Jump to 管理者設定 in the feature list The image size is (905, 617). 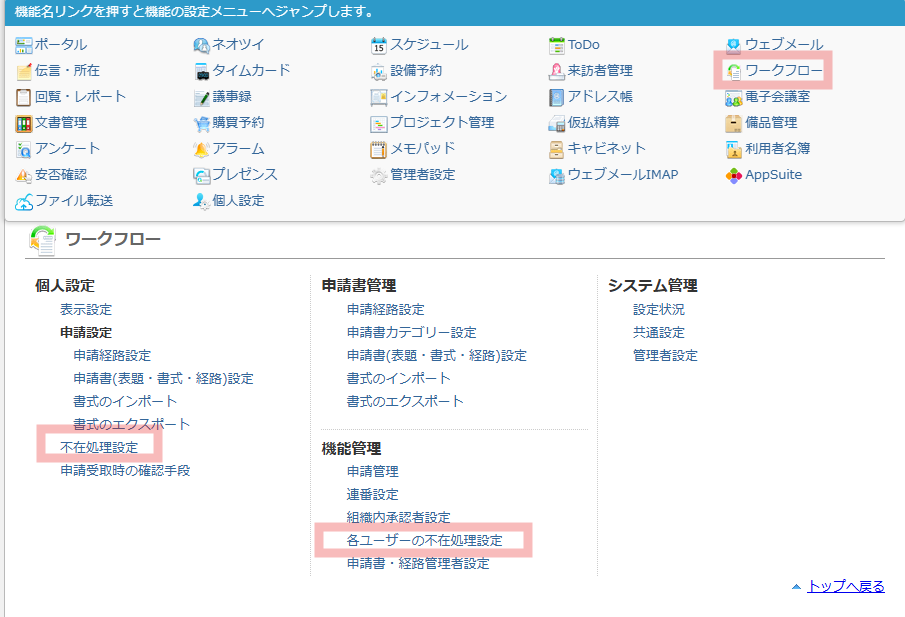point(422,174)
